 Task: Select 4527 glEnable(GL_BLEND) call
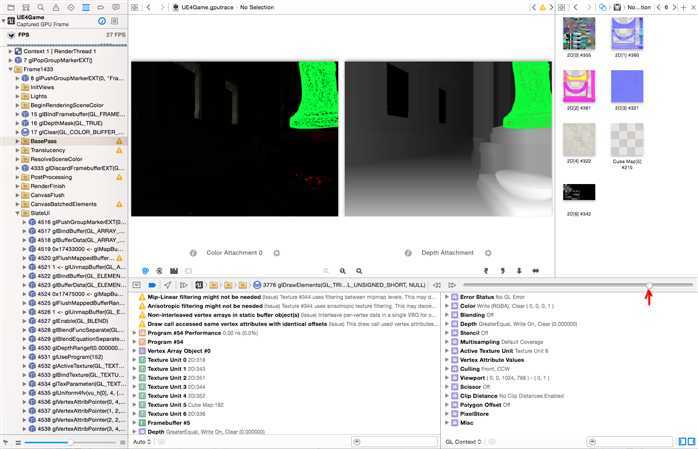click(73, 321)
